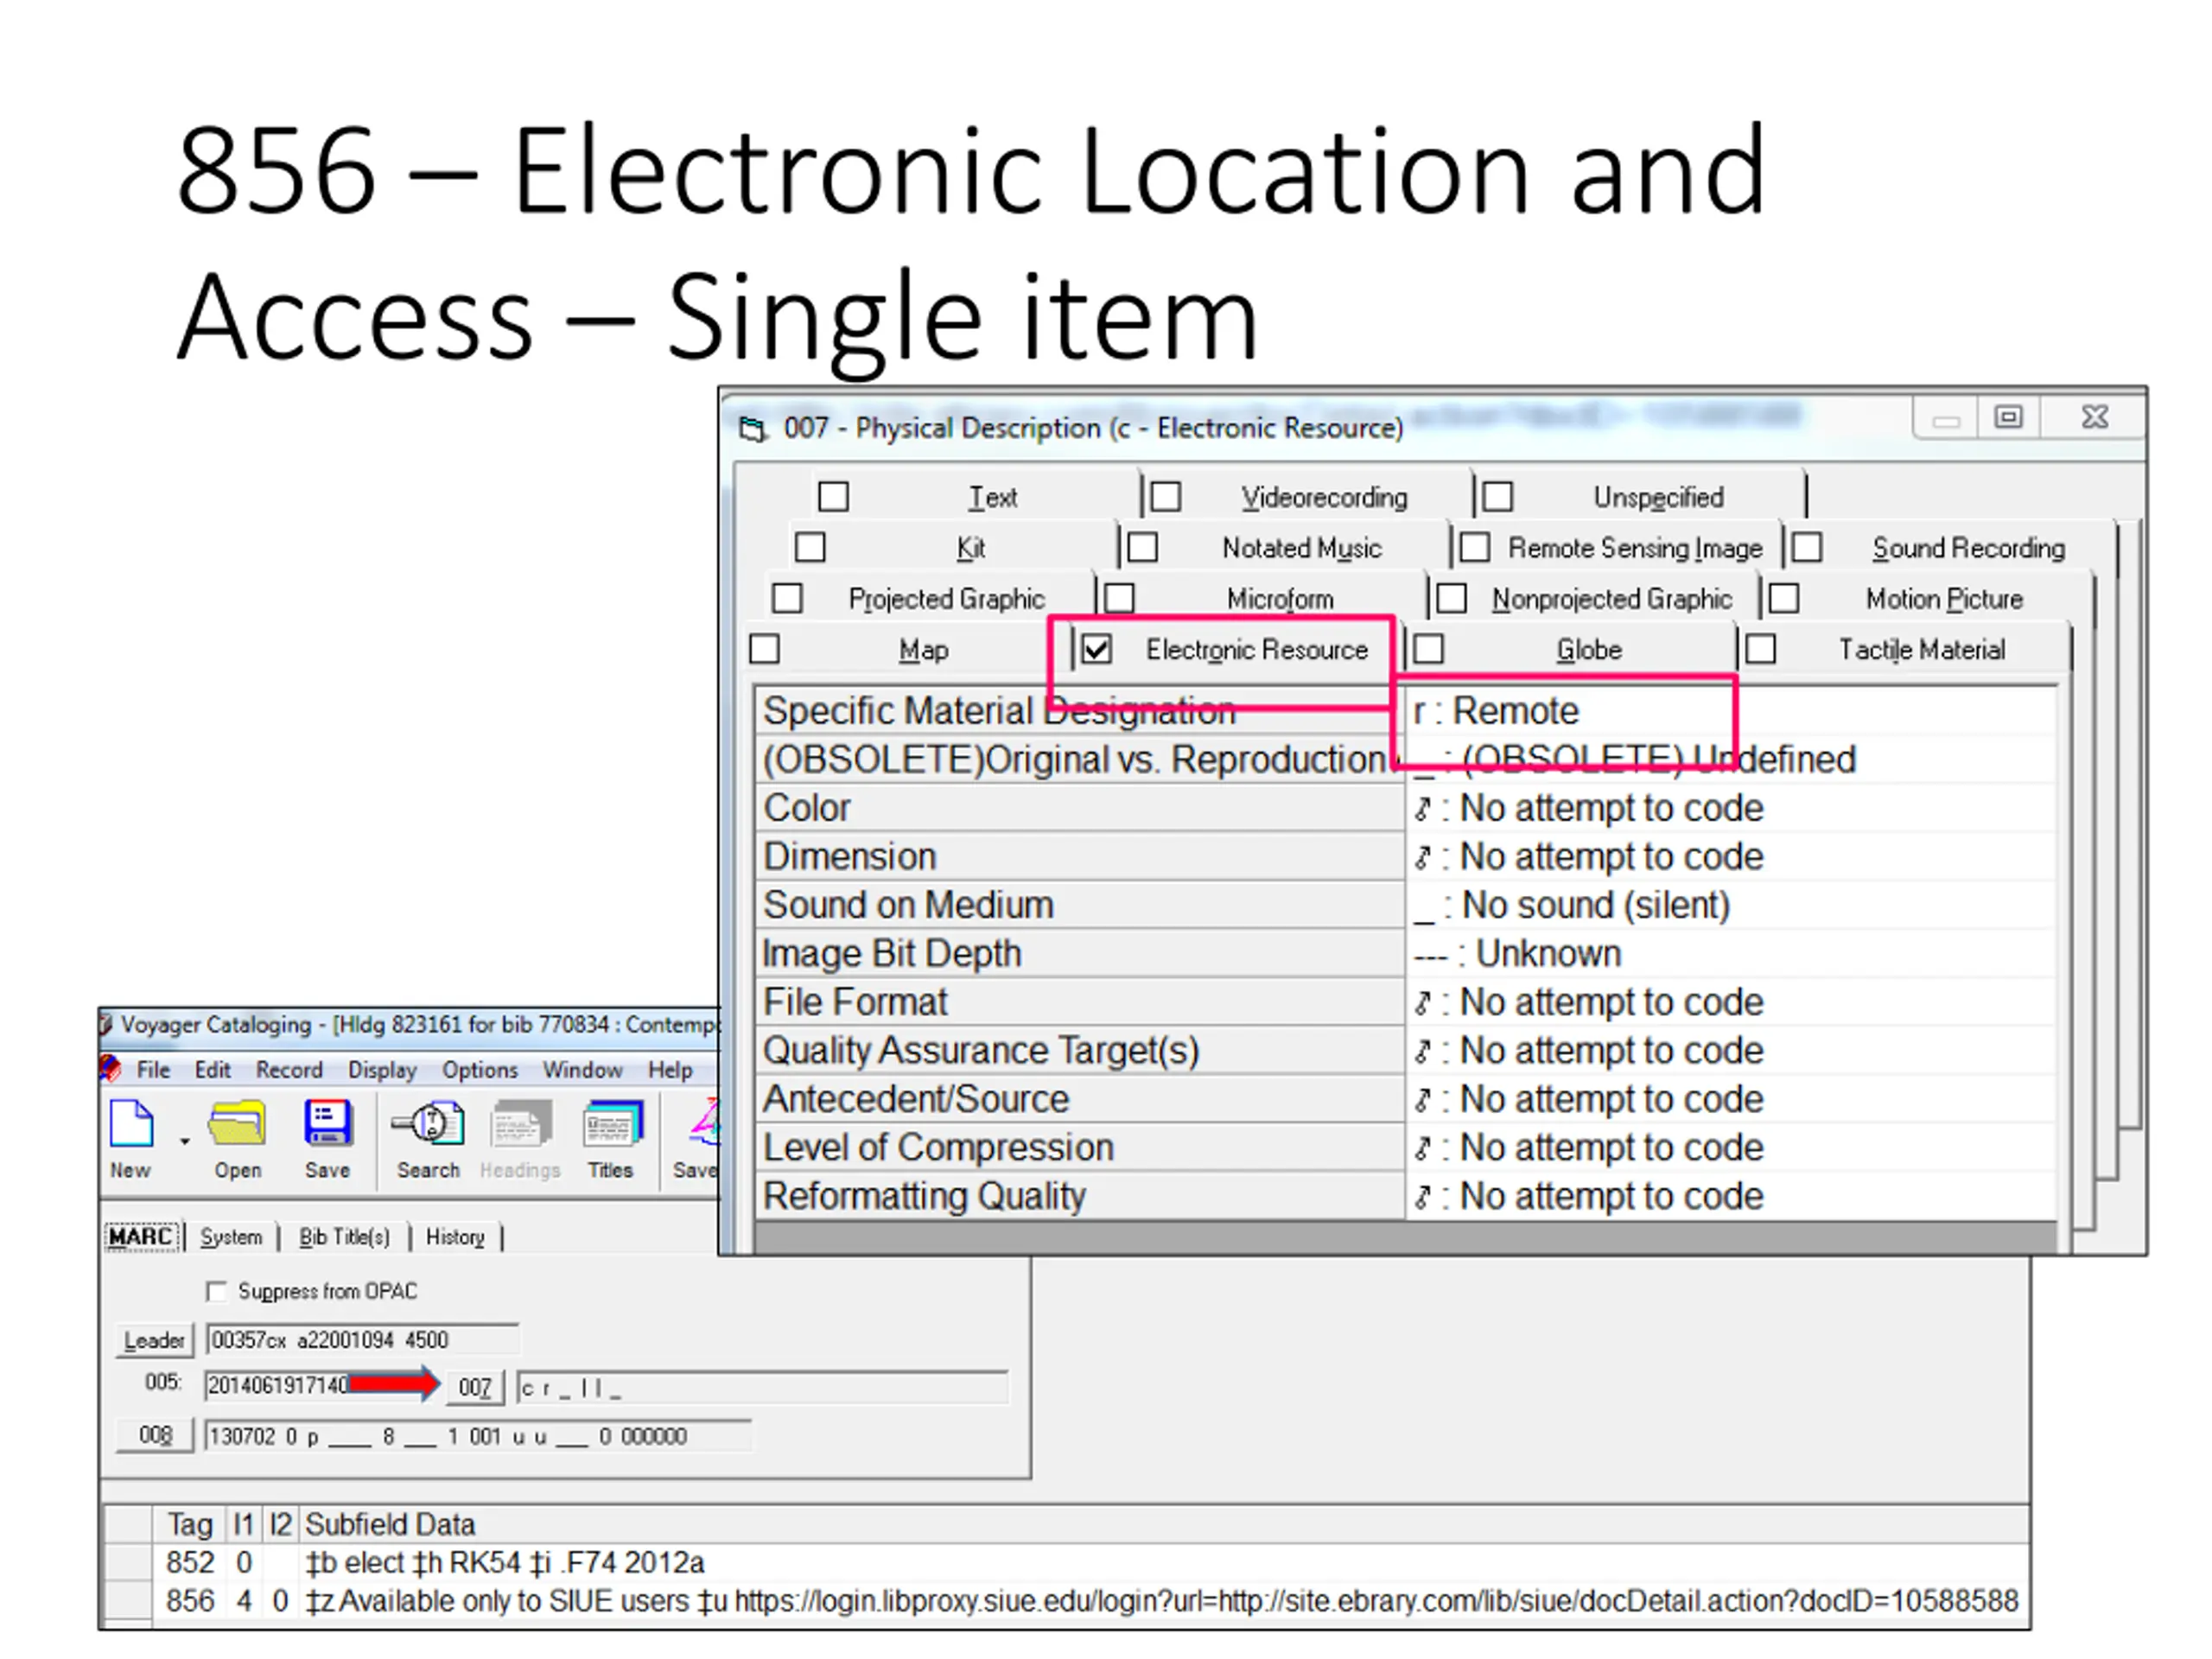Click the Leader value input field

click(x=362, y=1340)
